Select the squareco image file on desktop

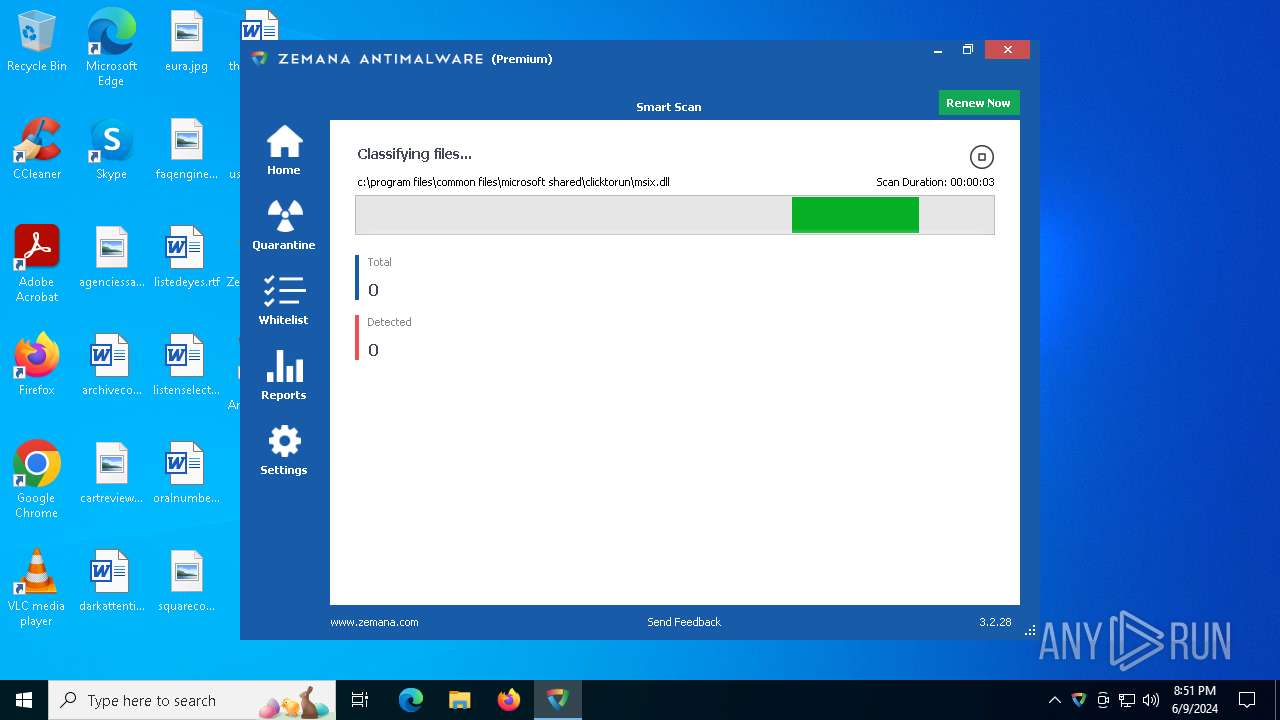[x=186, y=582]
